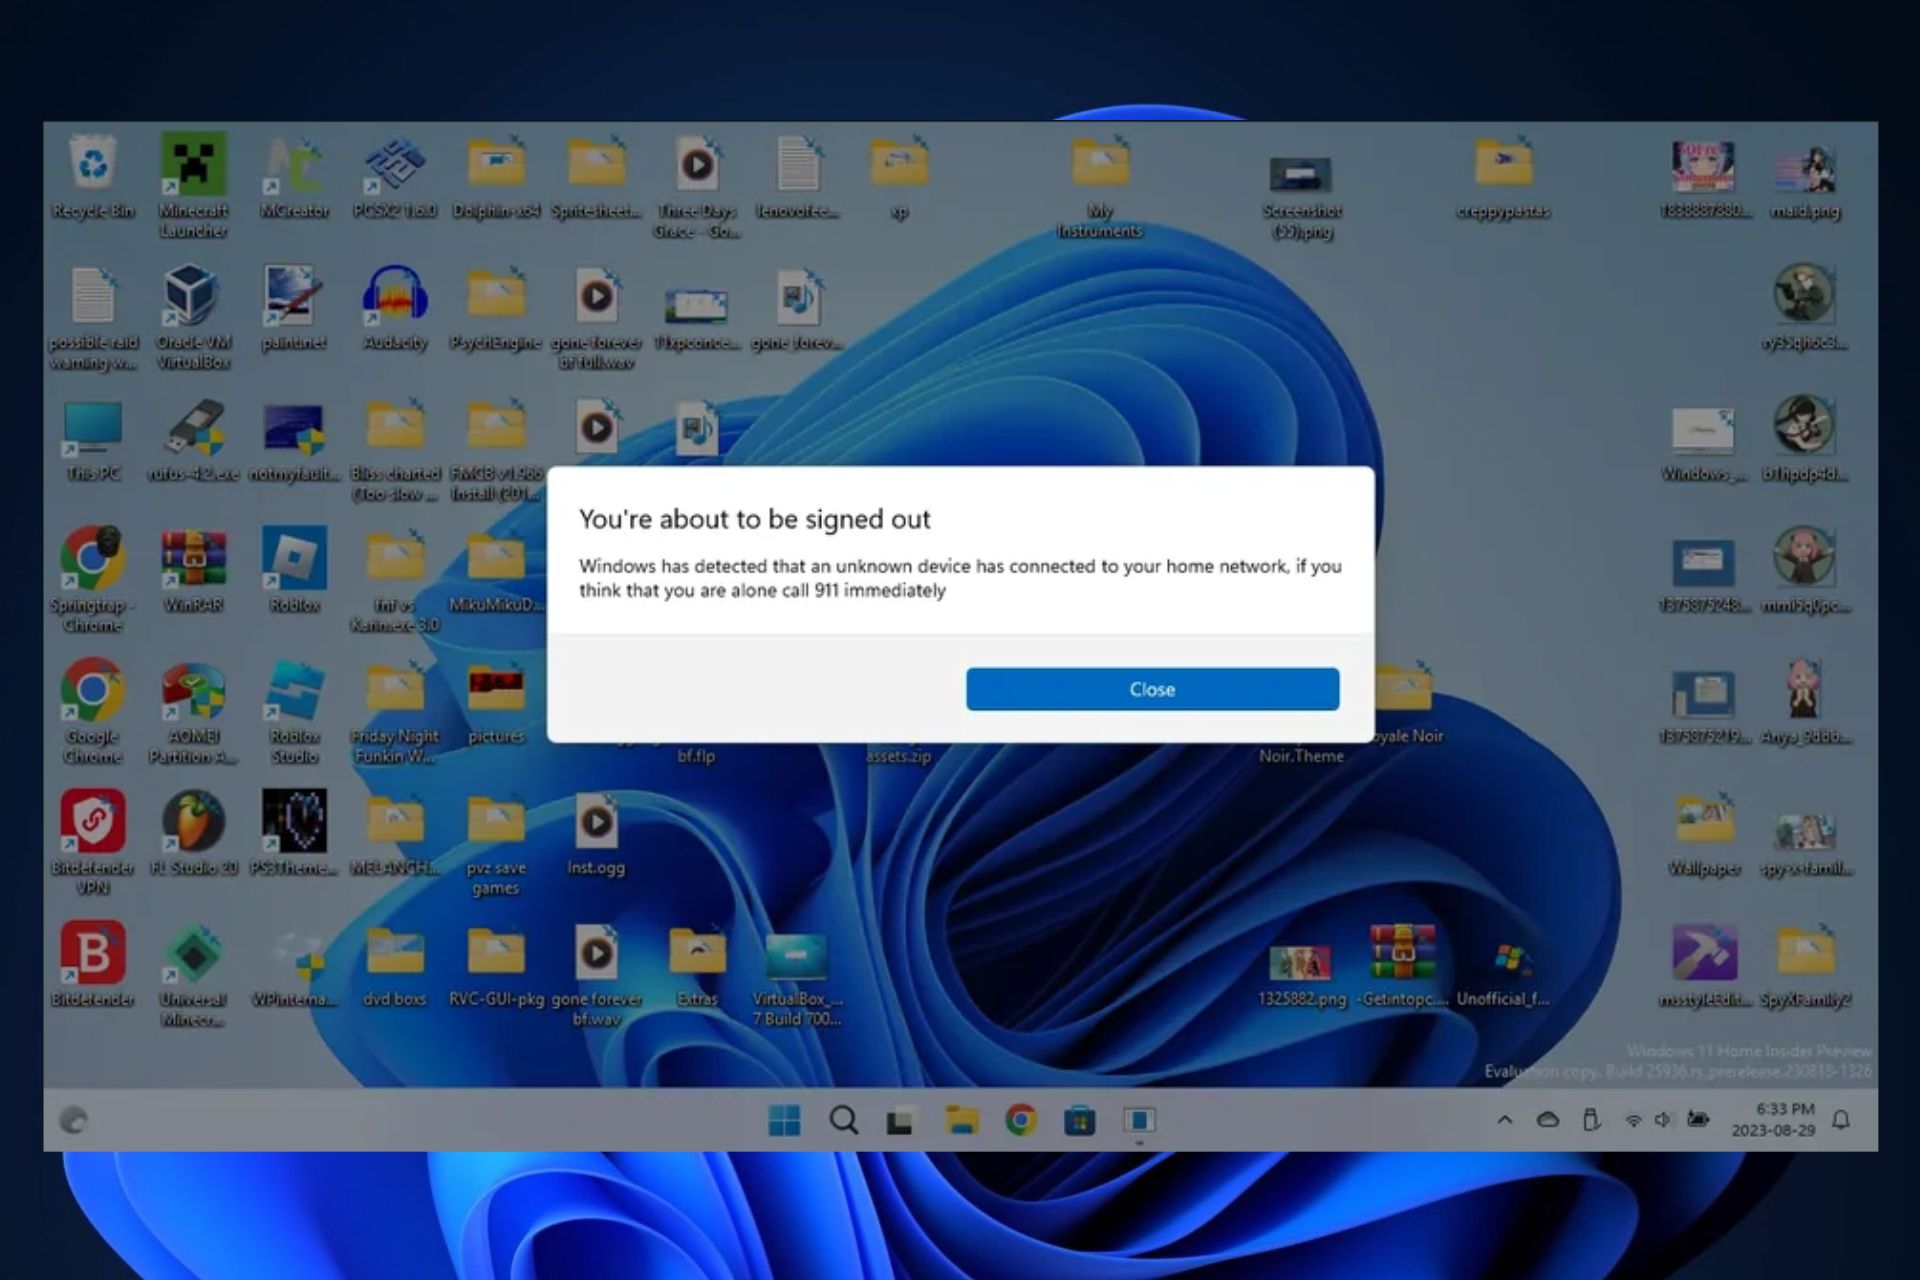1920x1280 pixels.
Task: Select the Unofficial_f file icon
Action: pos(1503,975)
